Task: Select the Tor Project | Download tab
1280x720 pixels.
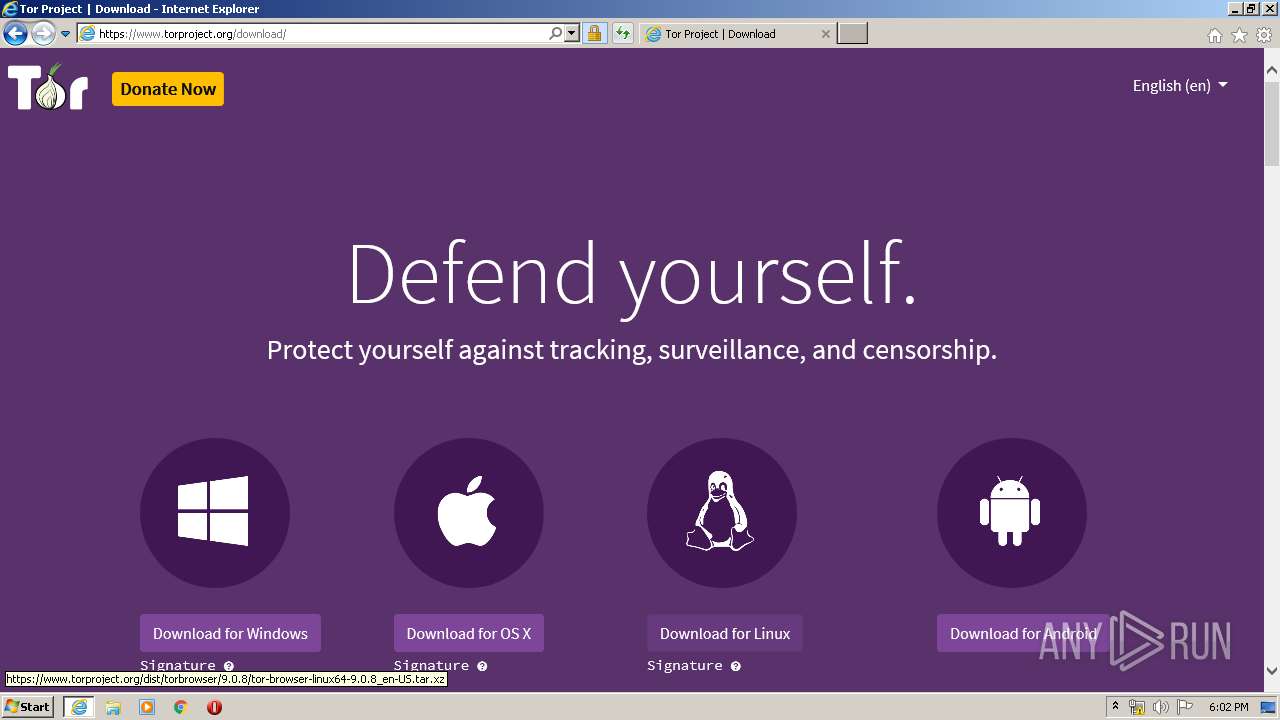Action: (x=738, y=34)
